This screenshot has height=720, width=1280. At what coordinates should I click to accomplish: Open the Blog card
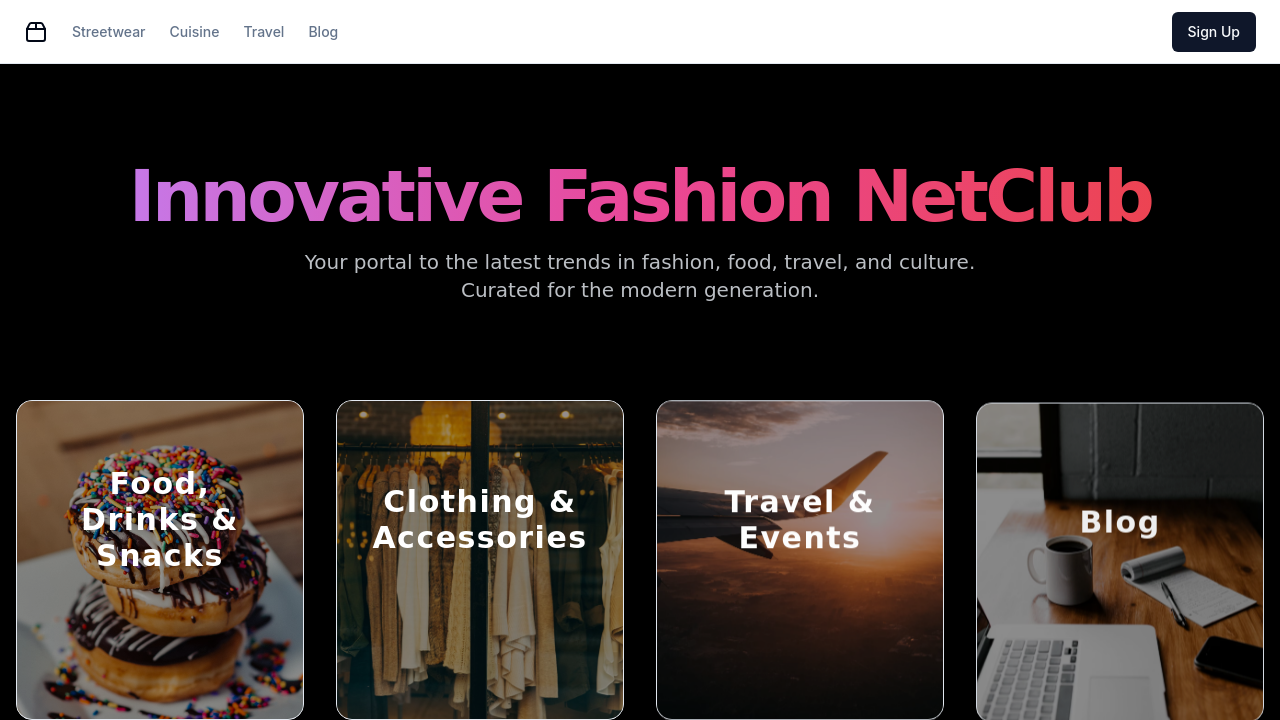pyautogui.click(x=1120, y=560)
